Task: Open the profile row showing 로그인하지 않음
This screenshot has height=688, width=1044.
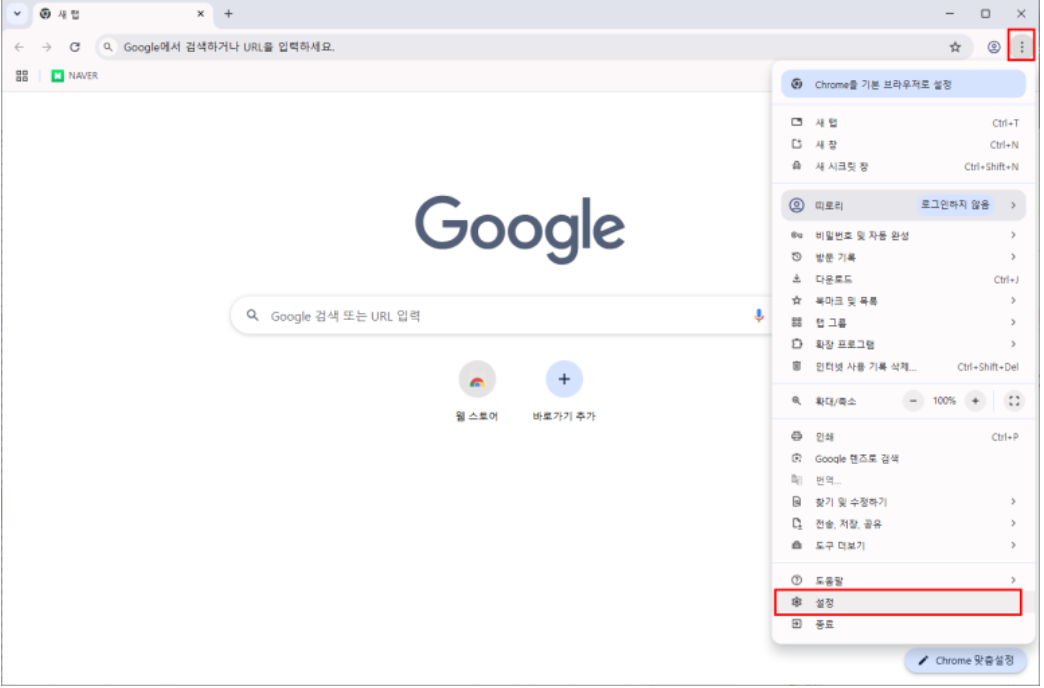Action: 904,205
